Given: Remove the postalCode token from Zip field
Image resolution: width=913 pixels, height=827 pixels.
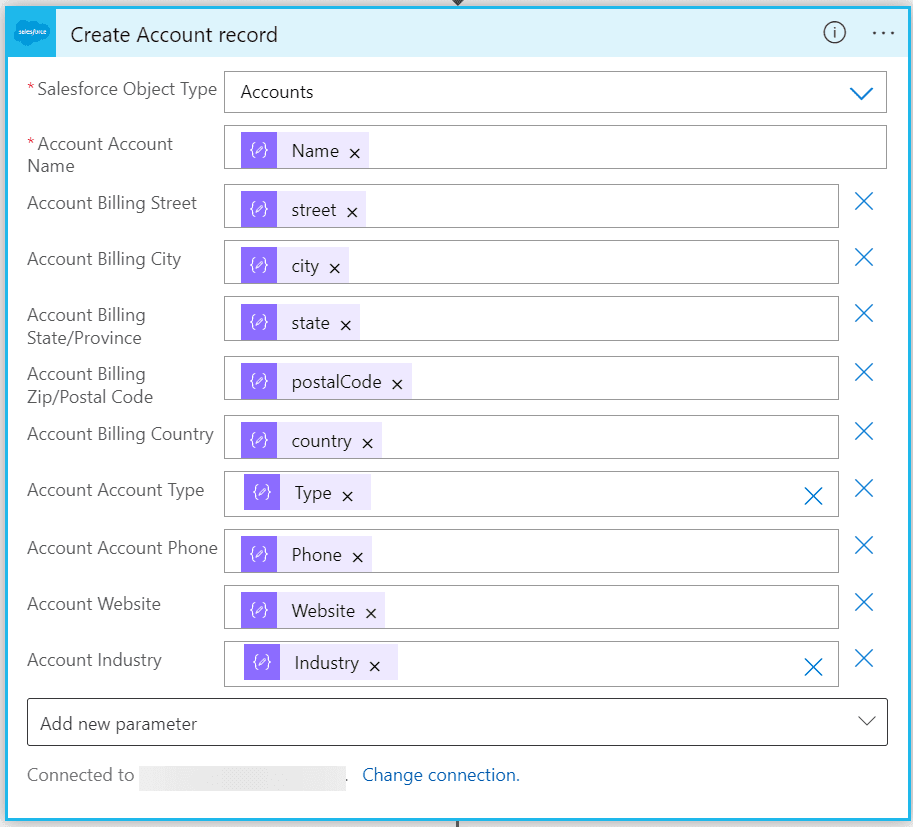Looking at the screenshot, I should (397, 384).
